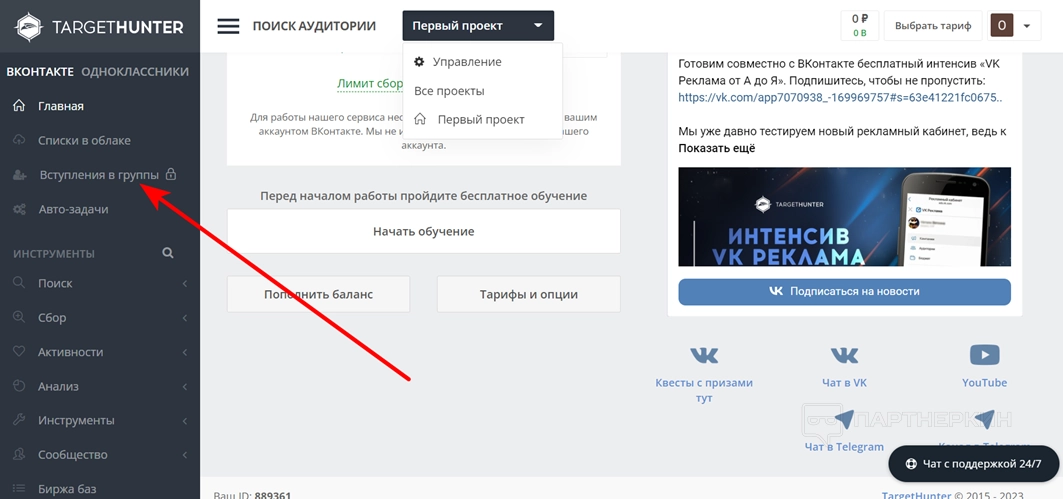Expand the Инструменты submenu chevron

pos(184,421)
